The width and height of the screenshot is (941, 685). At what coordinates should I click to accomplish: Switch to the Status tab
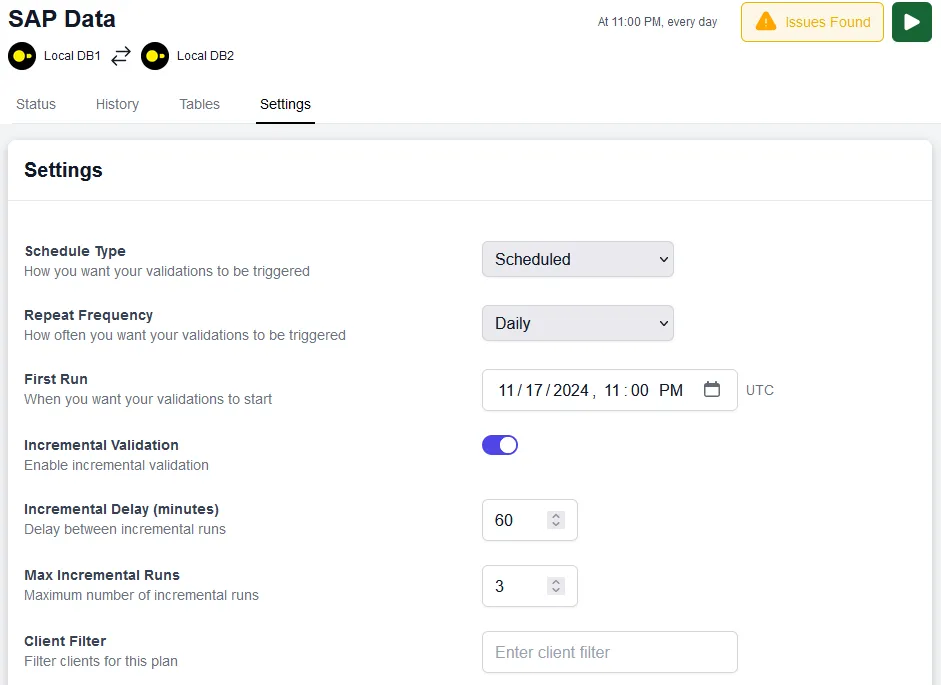36,104
